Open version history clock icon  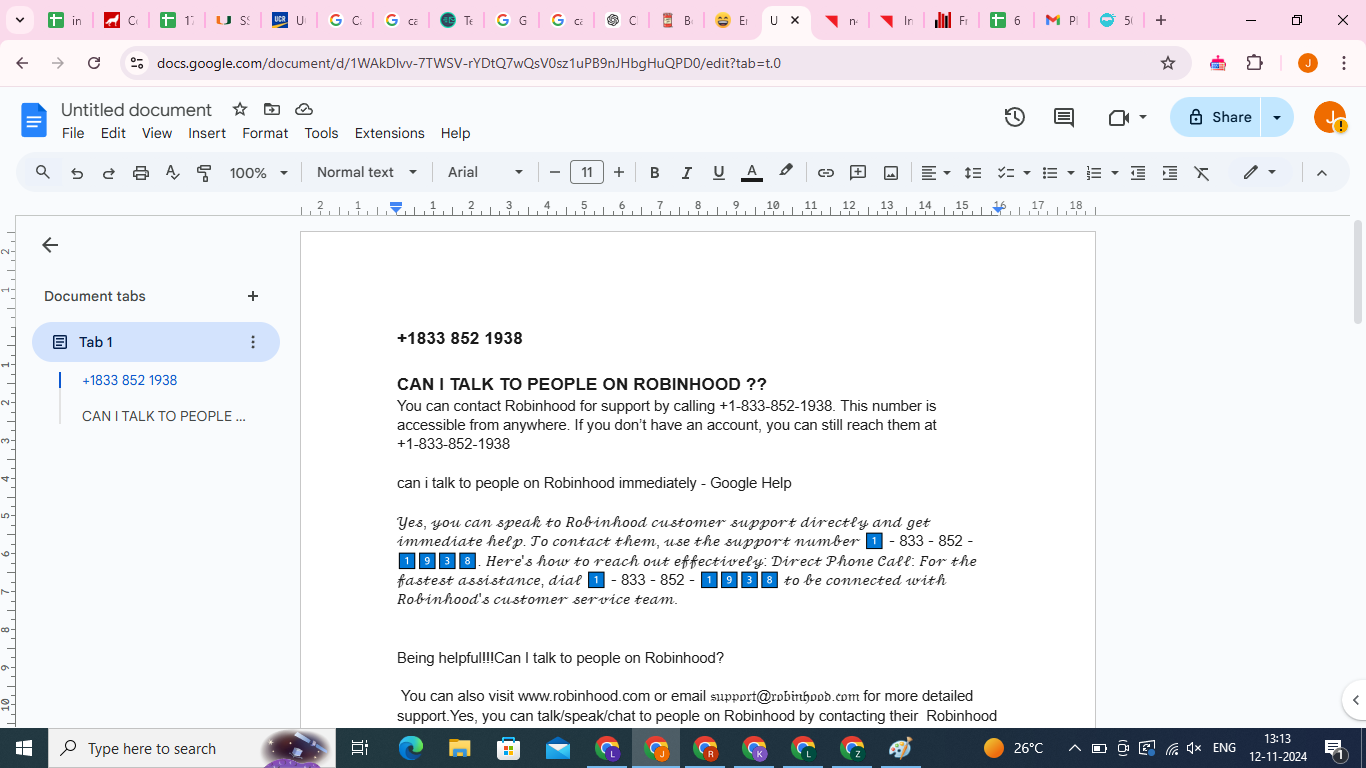pyautogui.click(x=1015, y=117)
